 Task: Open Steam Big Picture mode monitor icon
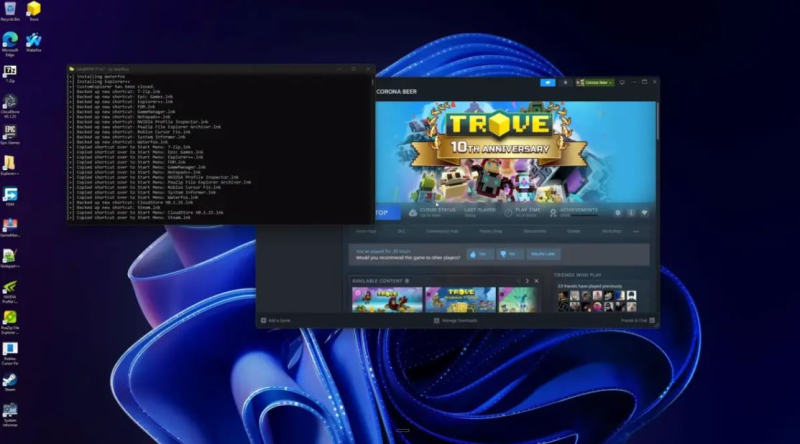(622, 82)
